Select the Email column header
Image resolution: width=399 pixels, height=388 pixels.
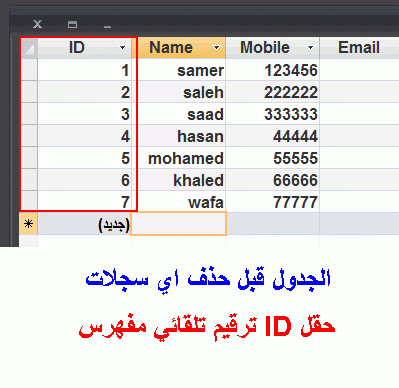pyautogui.click(x=359, y=48)
